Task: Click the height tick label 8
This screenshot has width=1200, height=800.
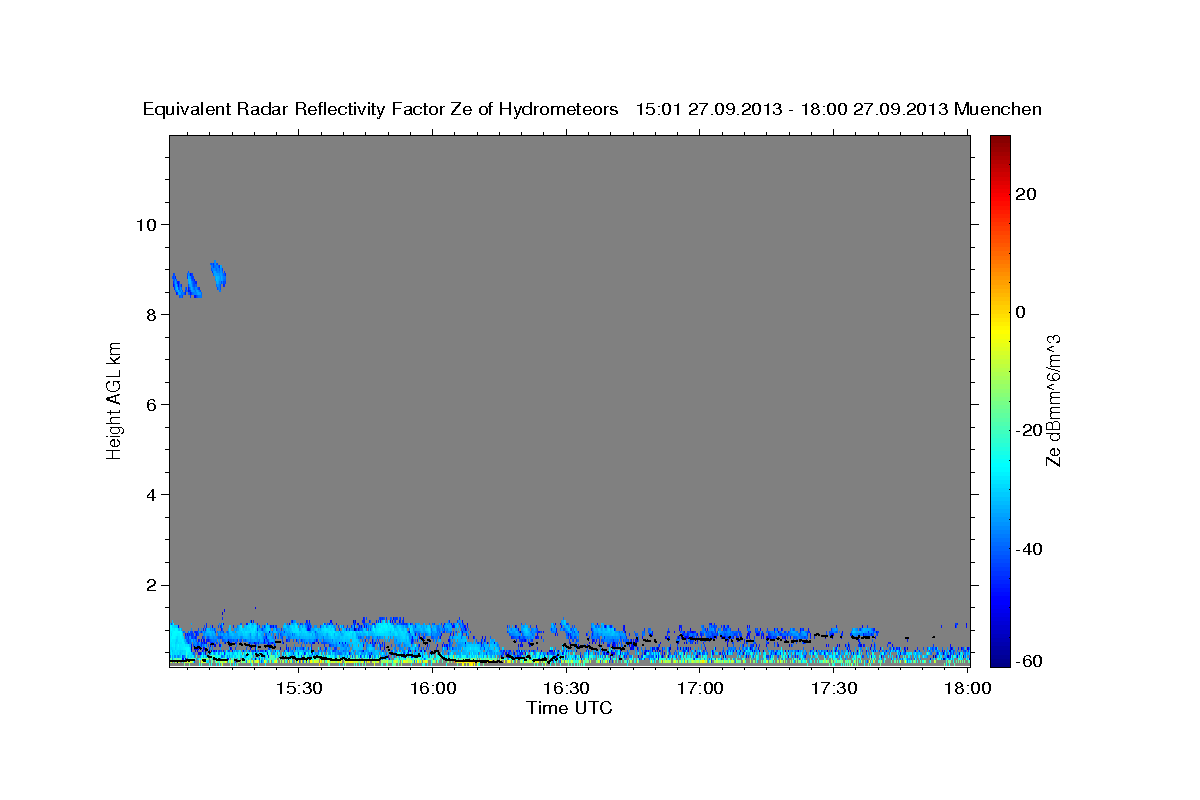Action: (x=151, y=314)
